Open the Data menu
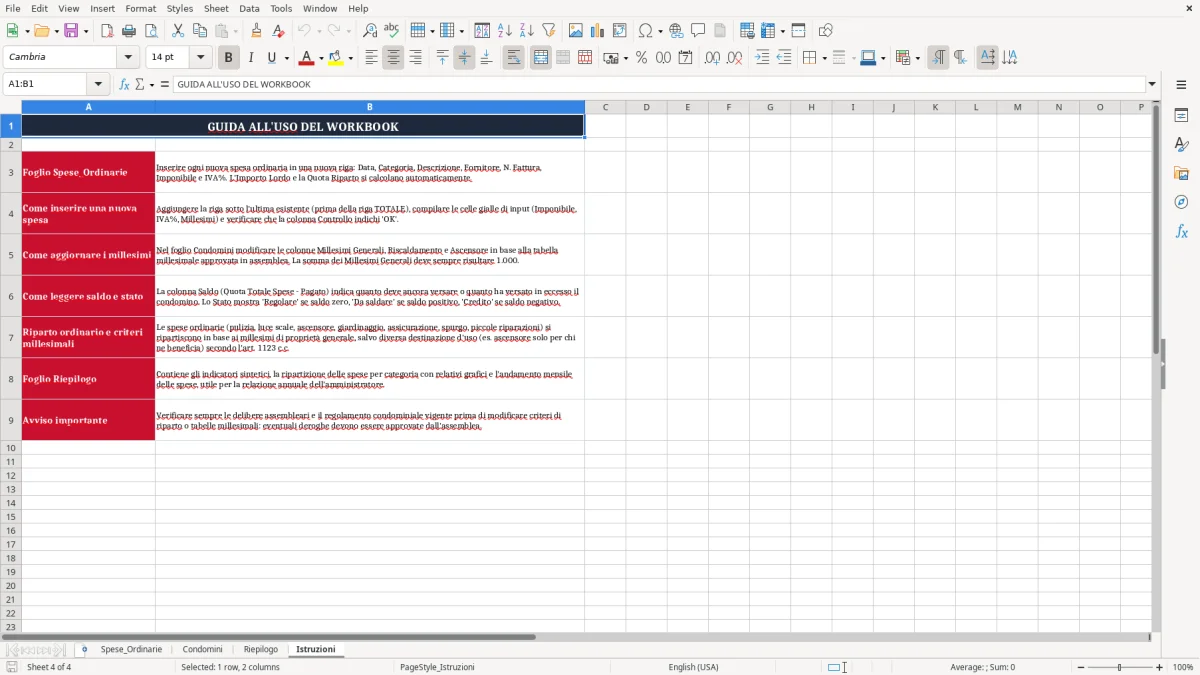The width and height of the screenshot is (1200, 675). [x=249, y=8]
